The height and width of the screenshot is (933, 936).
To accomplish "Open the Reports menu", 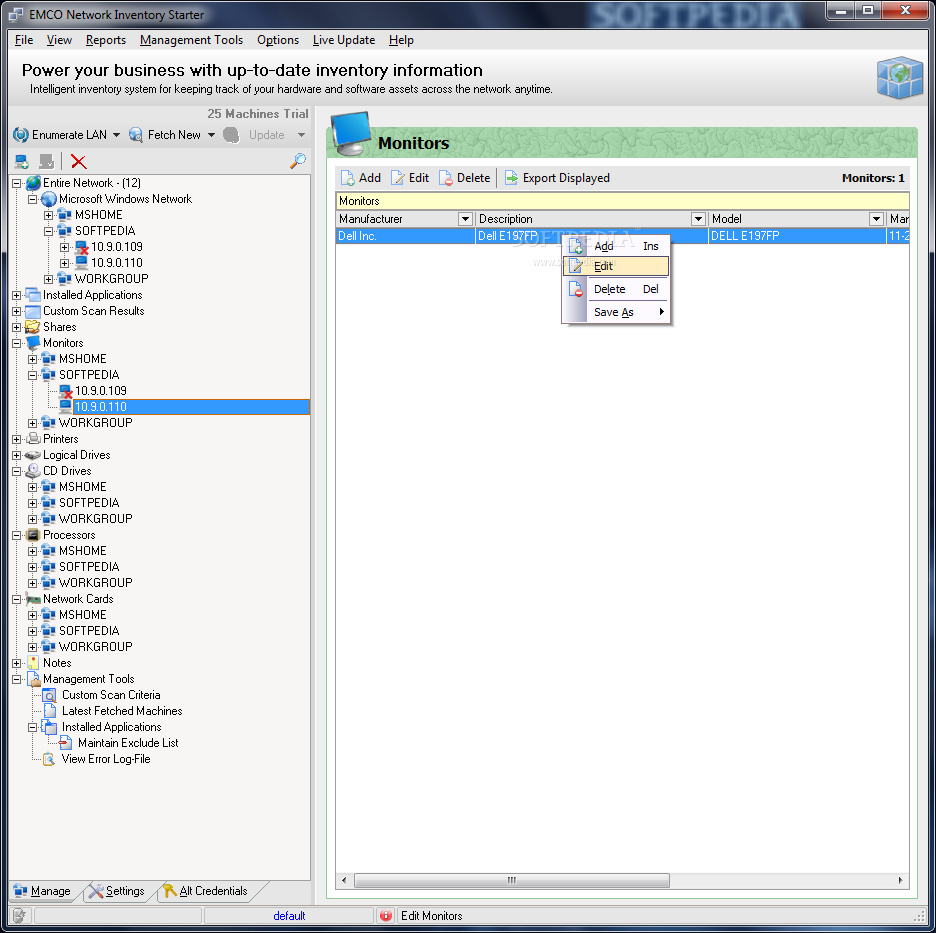I will pyautogui.click(x=106, y=40).
